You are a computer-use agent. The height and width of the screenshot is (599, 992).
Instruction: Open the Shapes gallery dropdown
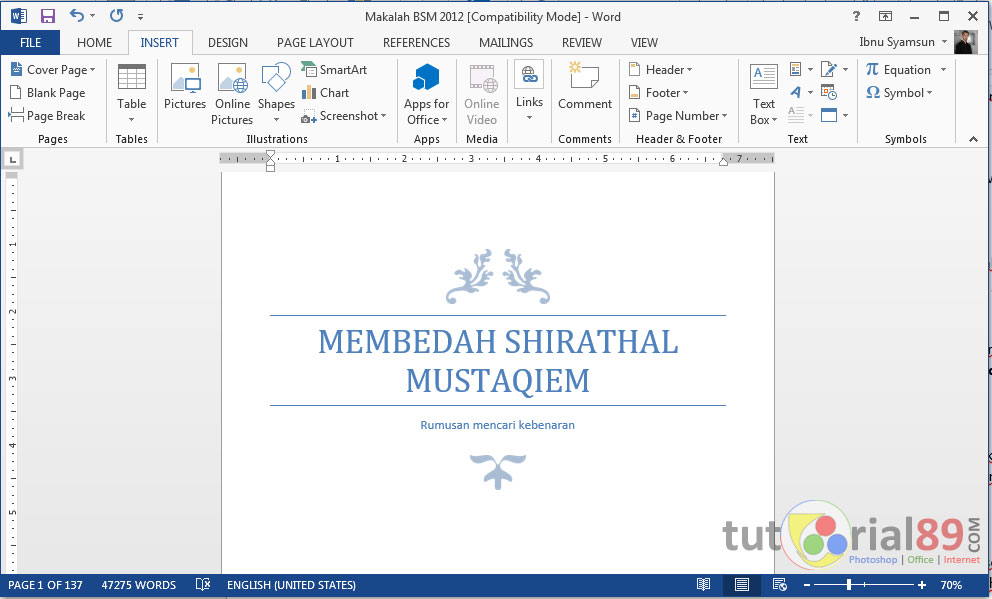pos(276,120)
